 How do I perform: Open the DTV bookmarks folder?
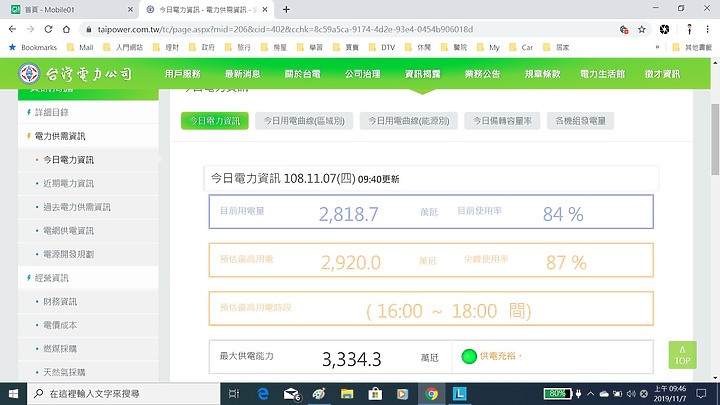382,47
